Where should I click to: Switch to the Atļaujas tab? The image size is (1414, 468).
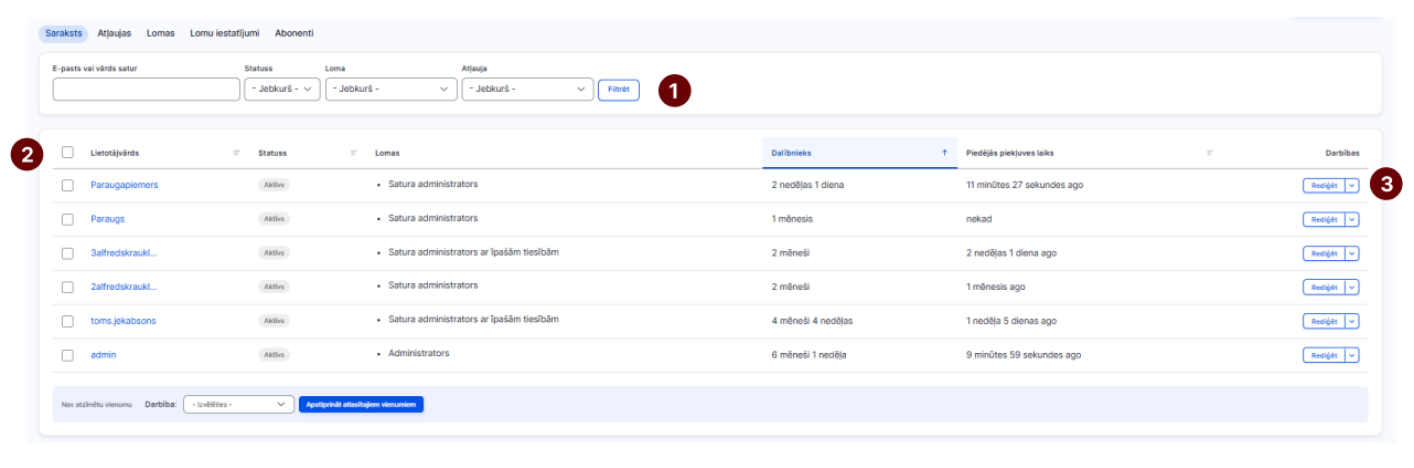point(114,33)
